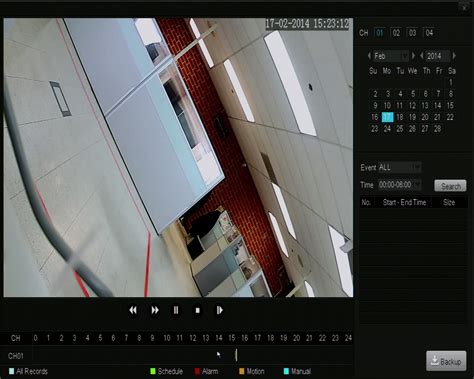Viewport: 474px width, 379px height.
Task: Open the Event ALL dropdown
Action: pyautogui.click(x=399, y=167)
